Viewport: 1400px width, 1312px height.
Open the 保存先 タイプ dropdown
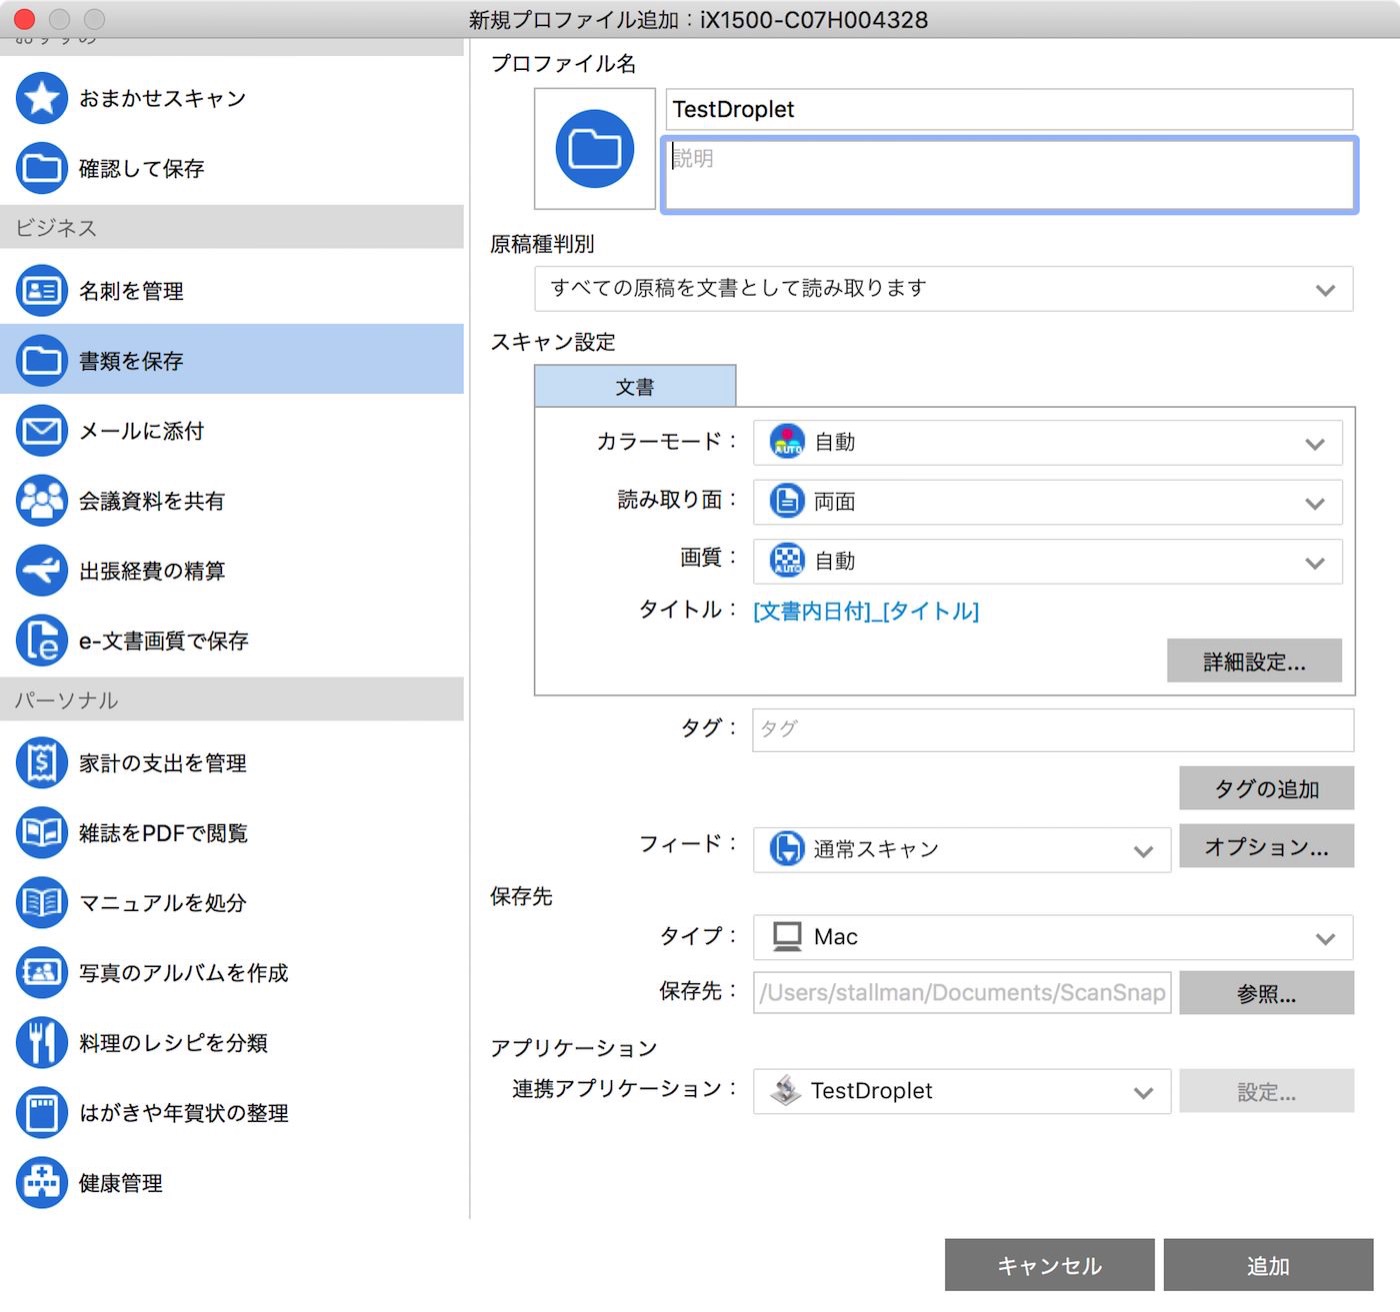1053,937
